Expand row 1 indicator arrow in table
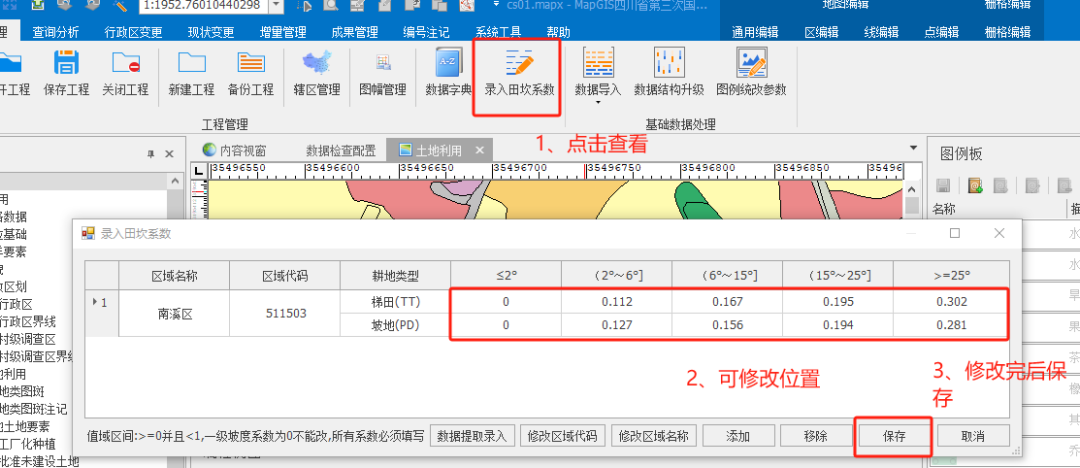The width and height of the screenshot is (1080, 468). [96, 301]
